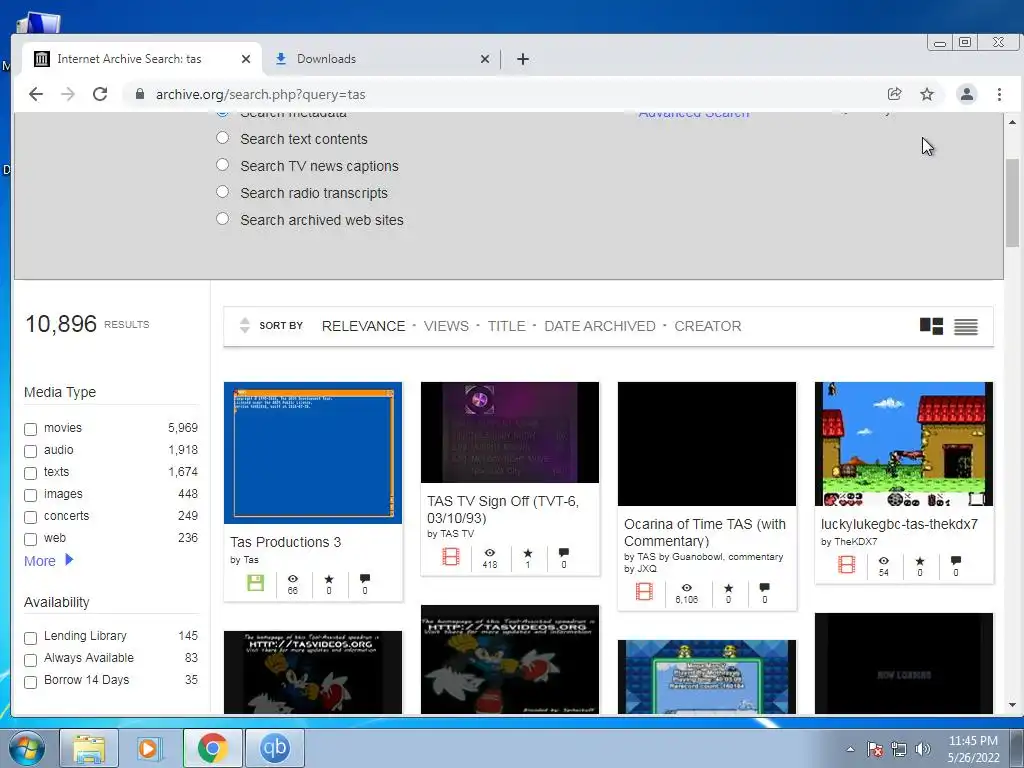Open the Chrome profile avatar
This screenshot has height=768, width=1024.
click(967, 94)
